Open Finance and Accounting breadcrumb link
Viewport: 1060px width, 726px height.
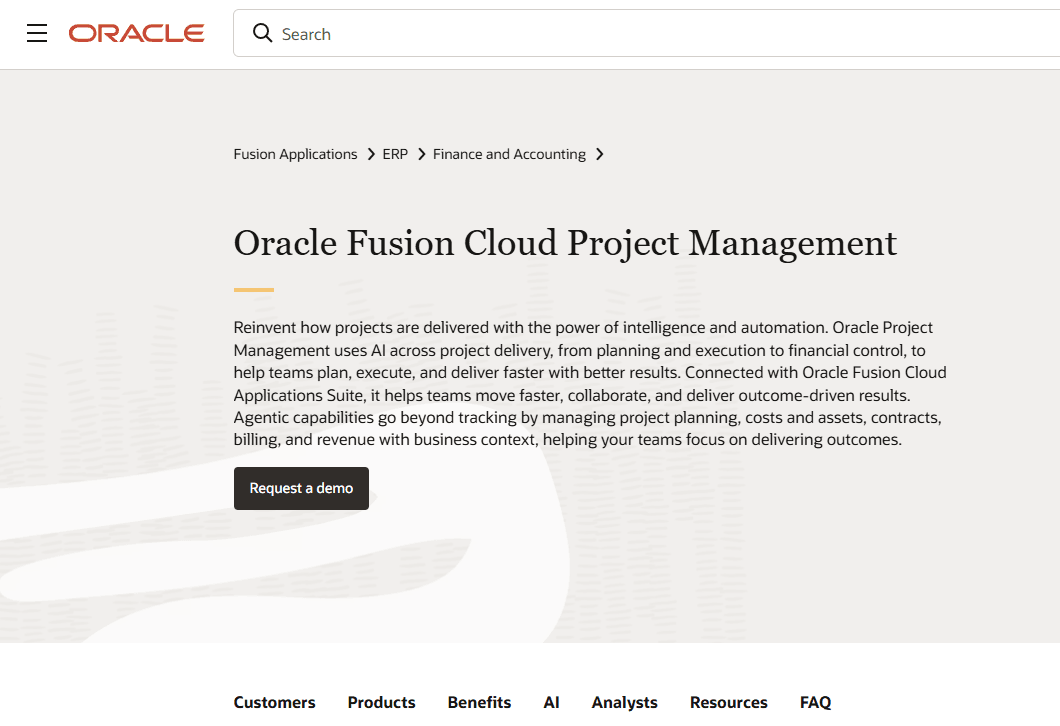click(509, 154)
